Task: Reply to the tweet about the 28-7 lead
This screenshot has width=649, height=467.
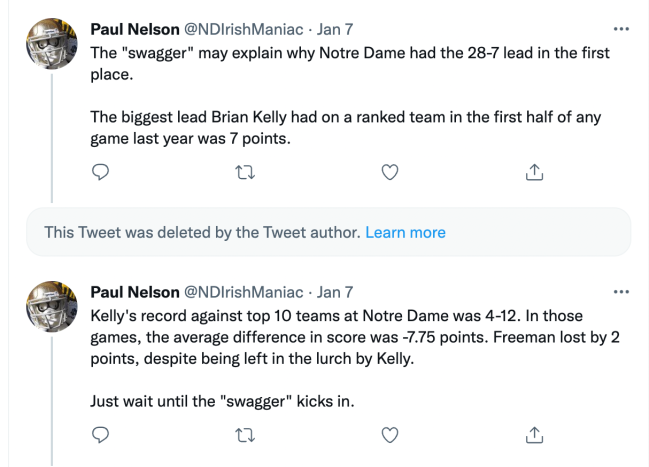Action: click(100, 174)
